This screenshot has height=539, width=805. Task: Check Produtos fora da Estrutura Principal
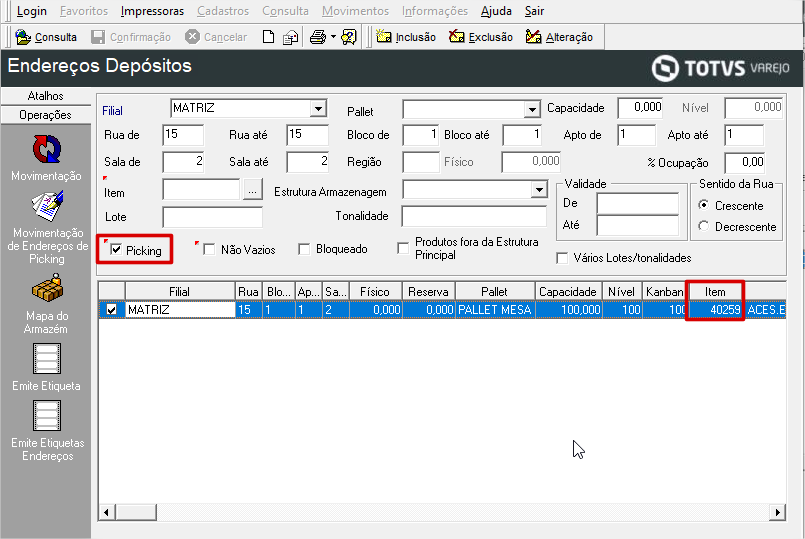403,248
